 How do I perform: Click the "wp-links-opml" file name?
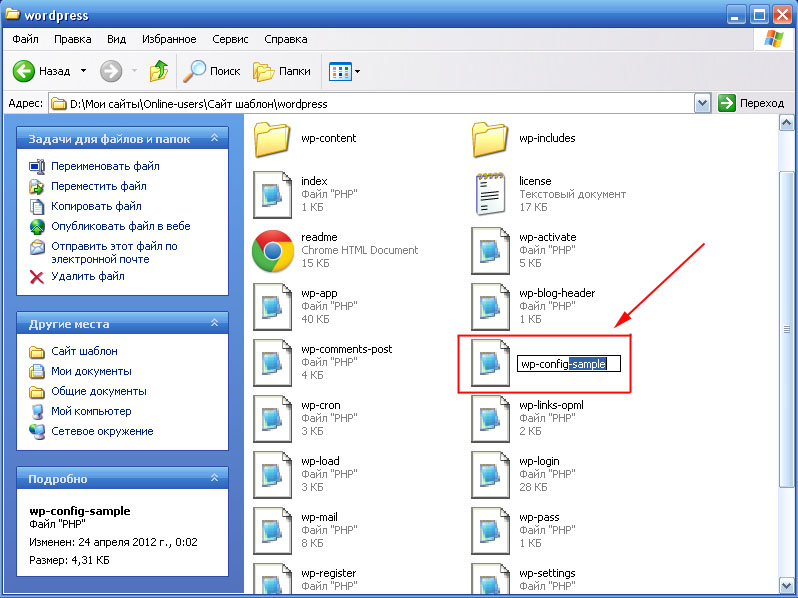[551, 405]
